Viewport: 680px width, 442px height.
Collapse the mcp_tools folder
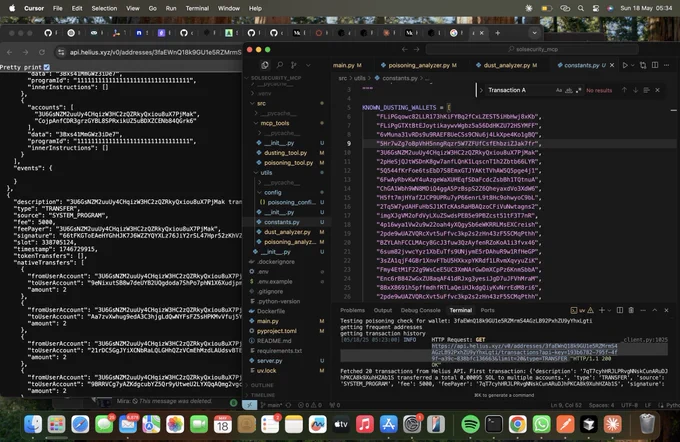(275, 123)
